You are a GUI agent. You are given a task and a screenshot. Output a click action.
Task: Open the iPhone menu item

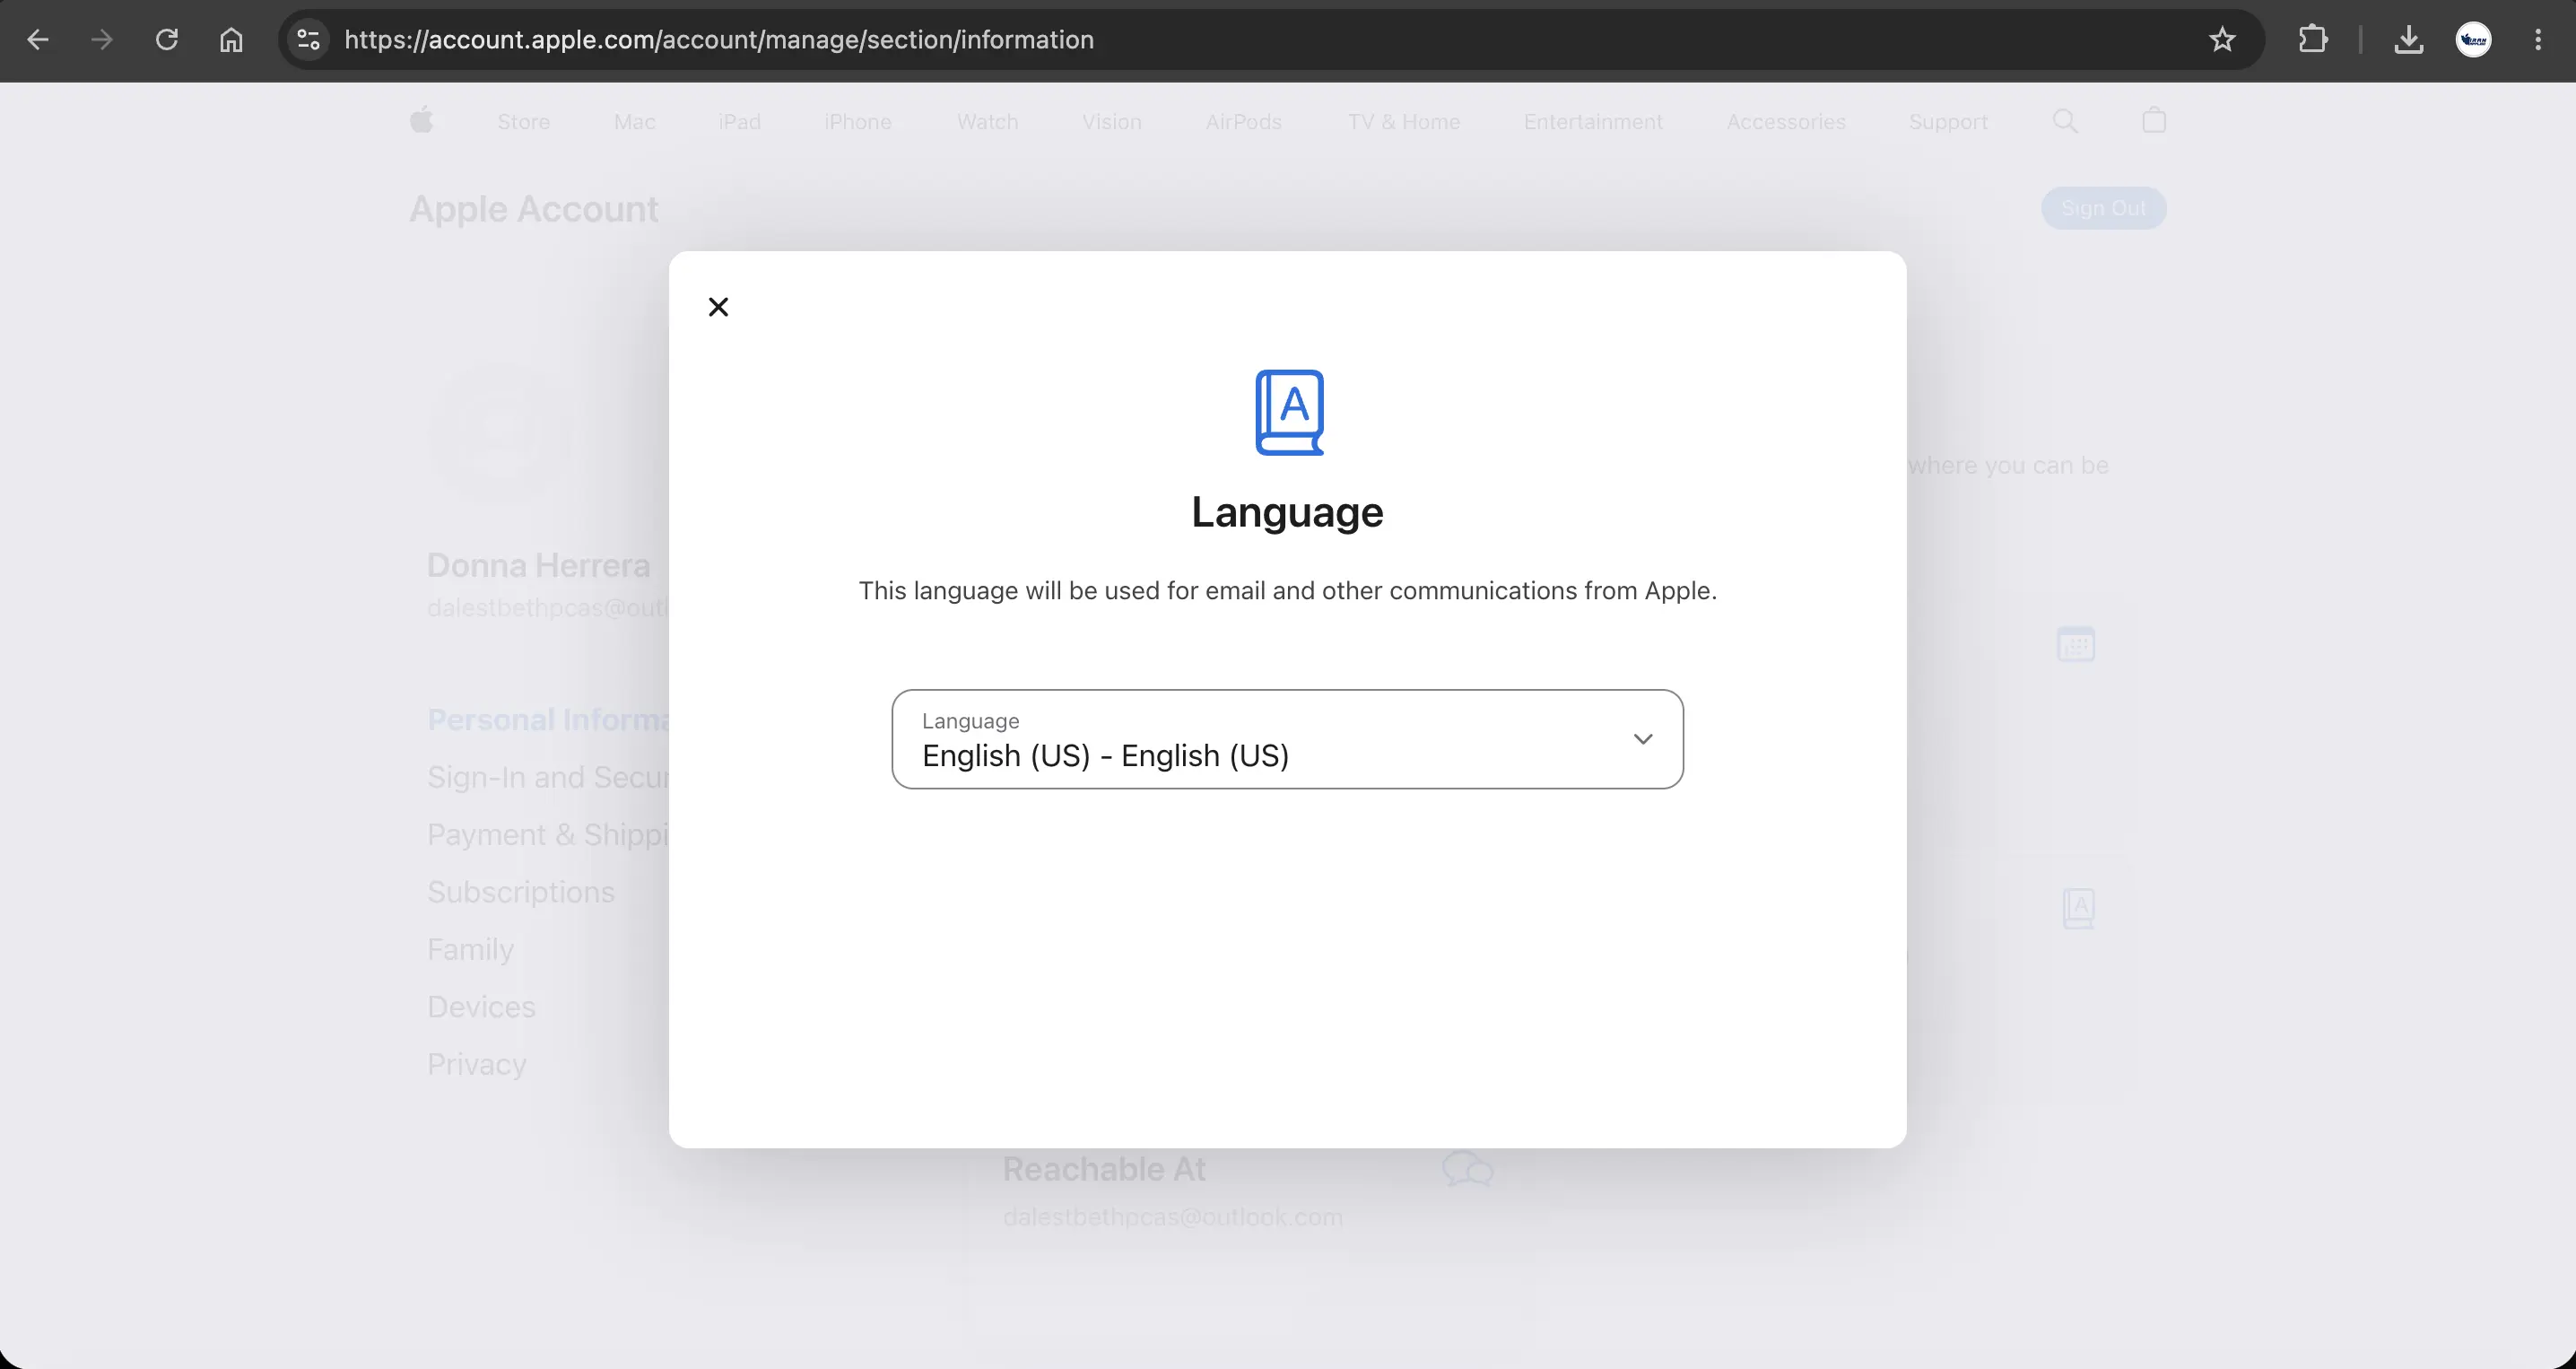click(858, 122)
